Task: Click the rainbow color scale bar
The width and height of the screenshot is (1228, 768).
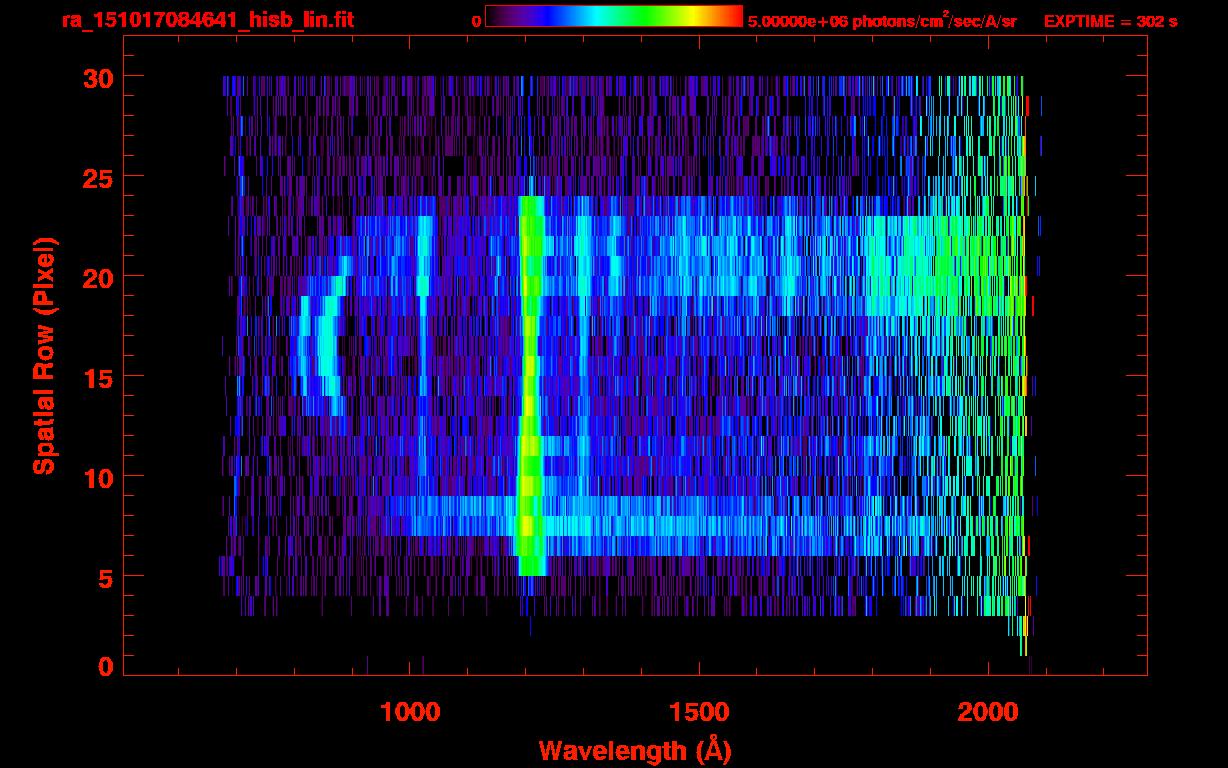Action: (x=614, y=16)
